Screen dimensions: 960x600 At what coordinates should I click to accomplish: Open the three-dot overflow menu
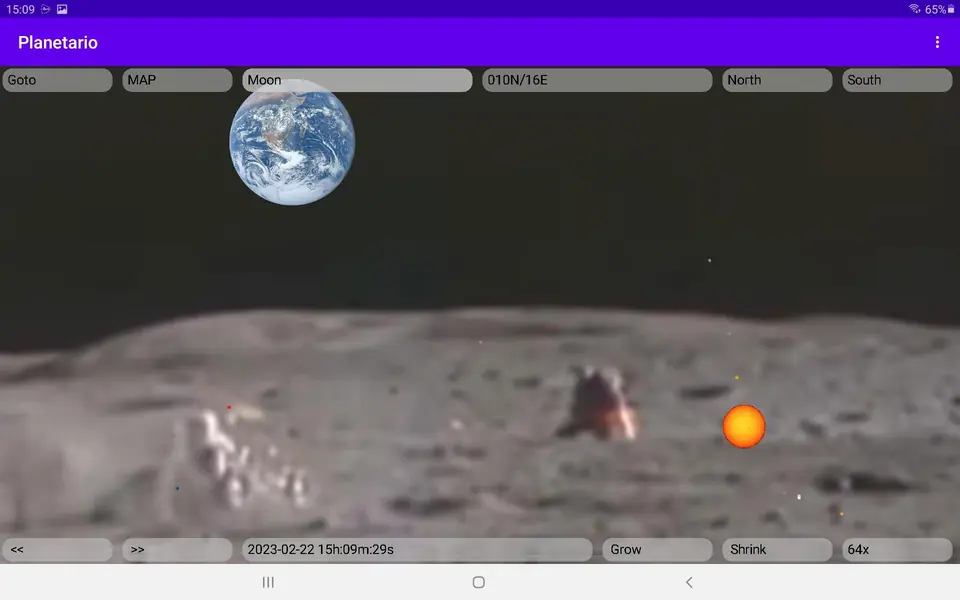click(937, 42)
